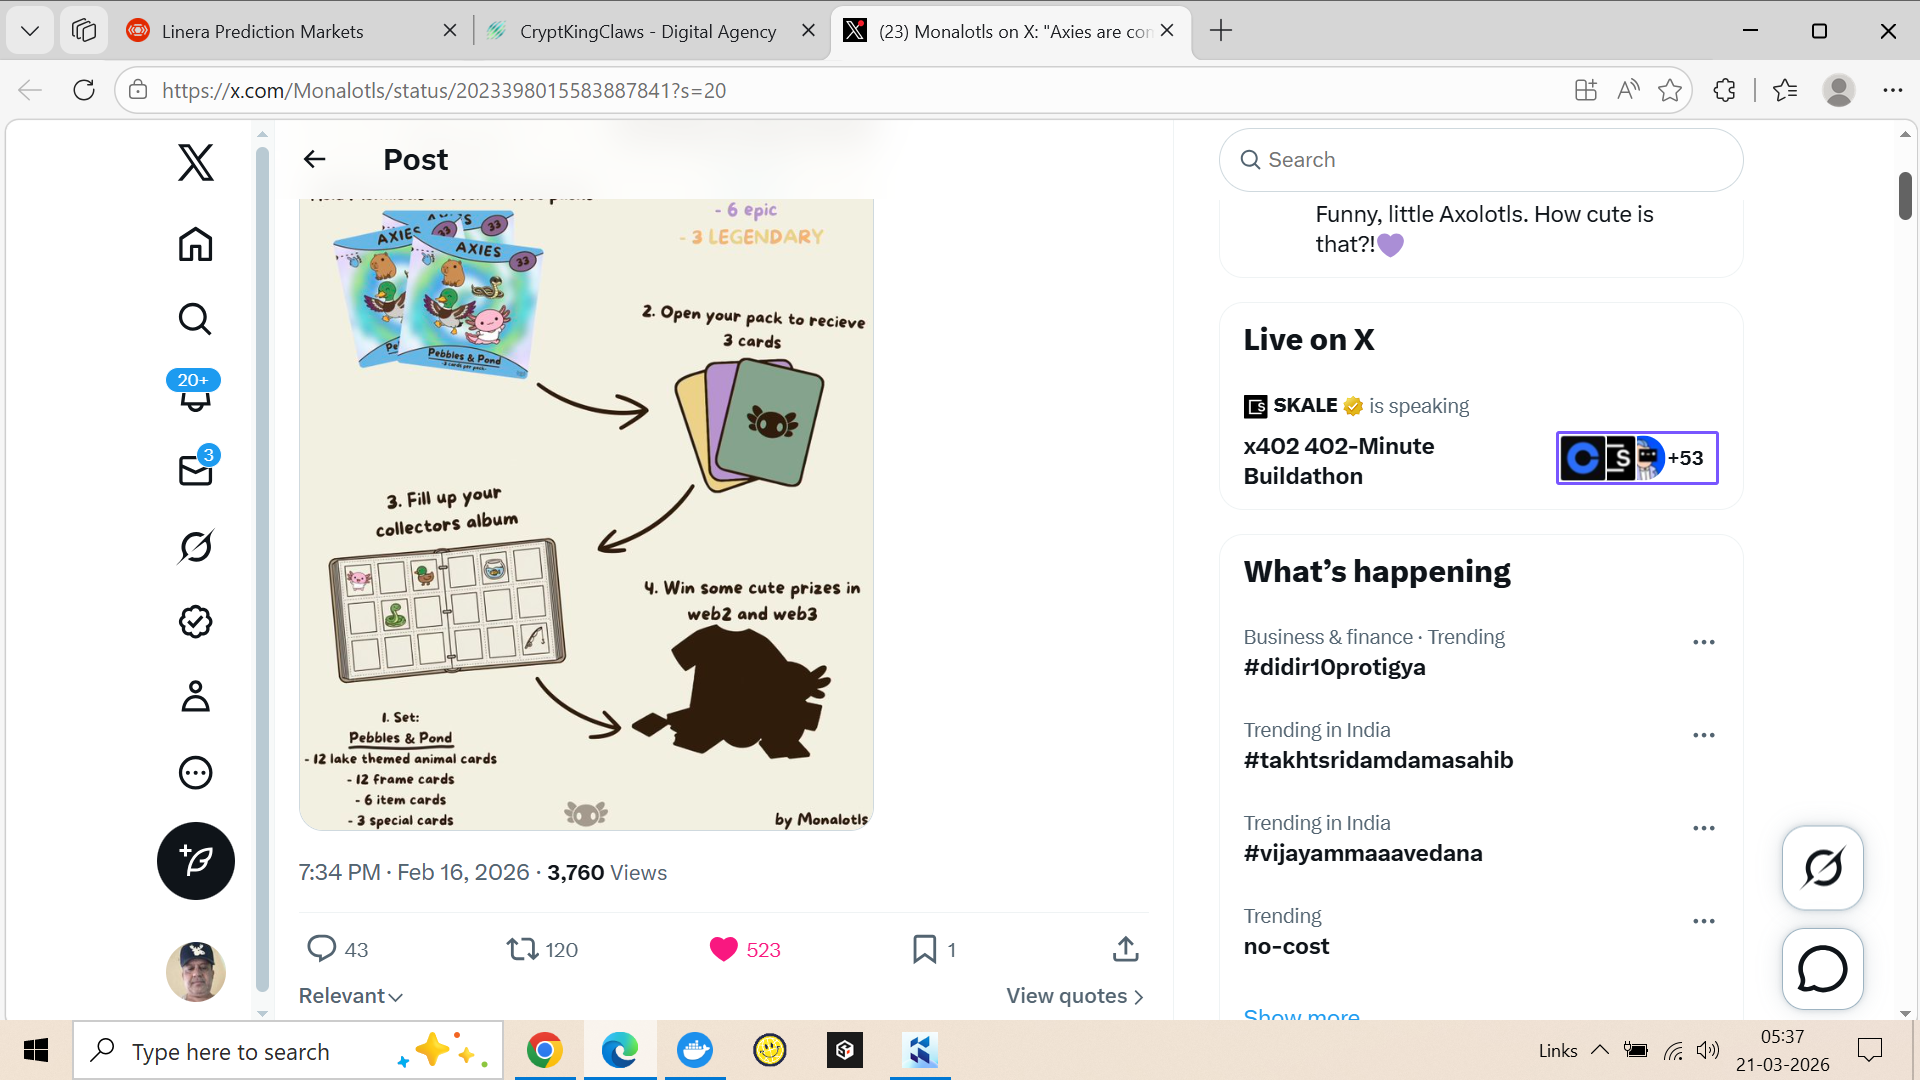Switch to Linera Prediction Markets tab

click(x=263, y=31)
